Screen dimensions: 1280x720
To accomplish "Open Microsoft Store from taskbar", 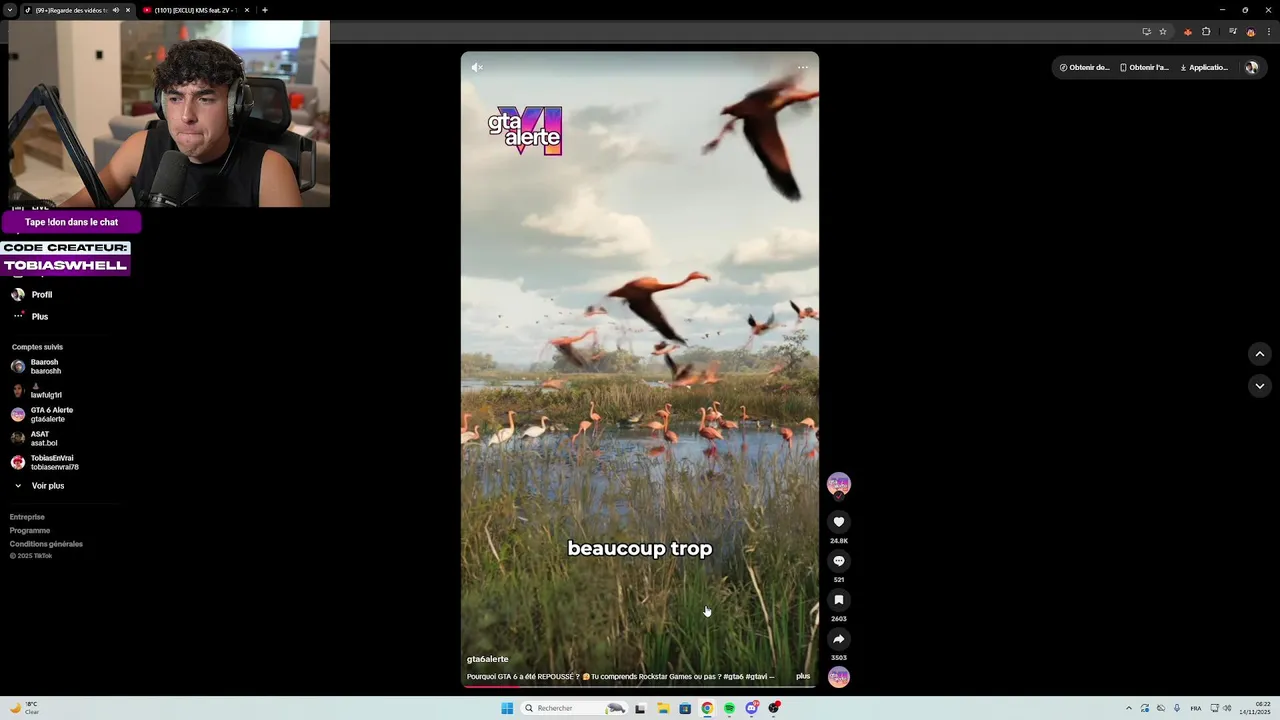I will point(685,708).
